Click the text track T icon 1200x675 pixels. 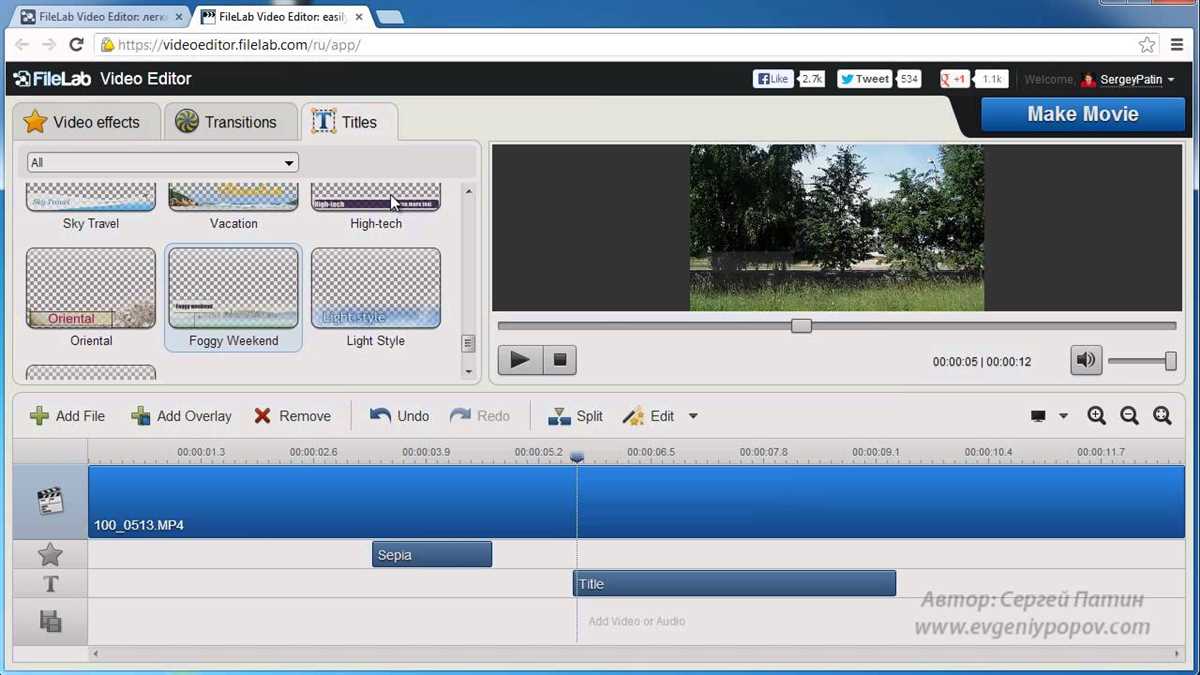[x=50, y=584]
